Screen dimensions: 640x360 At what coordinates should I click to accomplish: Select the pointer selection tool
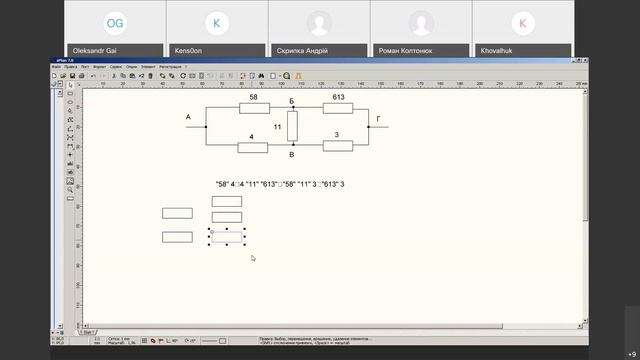70,85
